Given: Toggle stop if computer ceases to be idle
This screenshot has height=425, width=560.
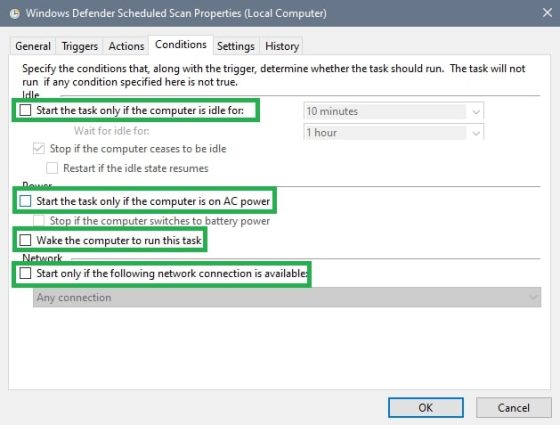Looking at the screenshot, I should point(39,149).
